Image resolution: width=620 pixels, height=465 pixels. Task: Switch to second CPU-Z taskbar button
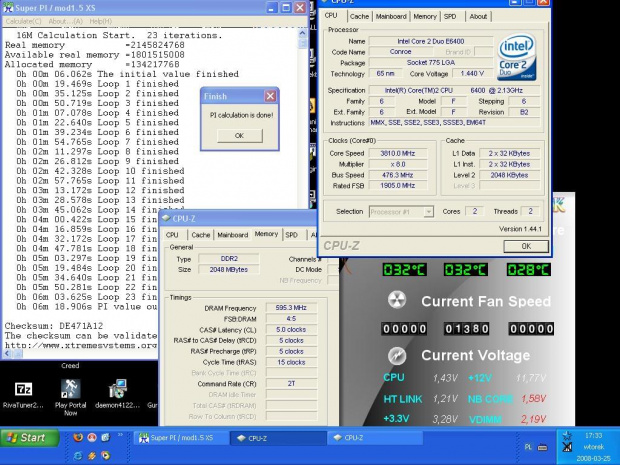pos(375,438)
